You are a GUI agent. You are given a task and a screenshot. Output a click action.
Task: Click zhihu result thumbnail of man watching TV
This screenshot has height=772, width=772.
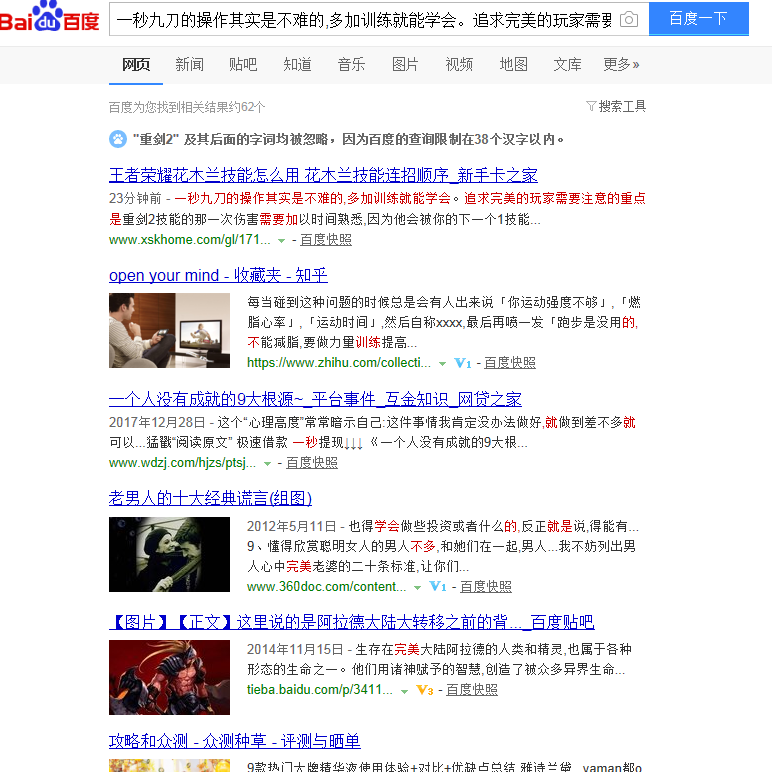pos(169,330)
